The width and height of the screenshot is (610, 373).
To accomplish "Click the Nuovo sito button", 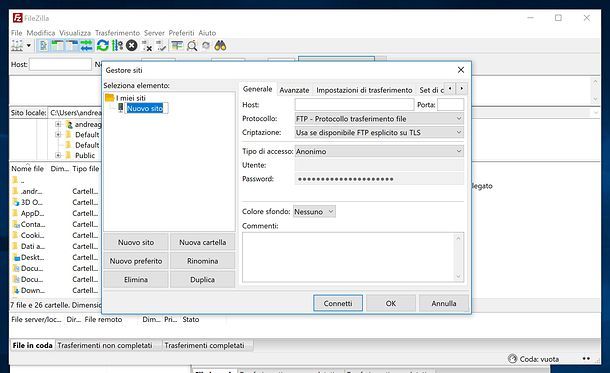I will tap(136, 242).
